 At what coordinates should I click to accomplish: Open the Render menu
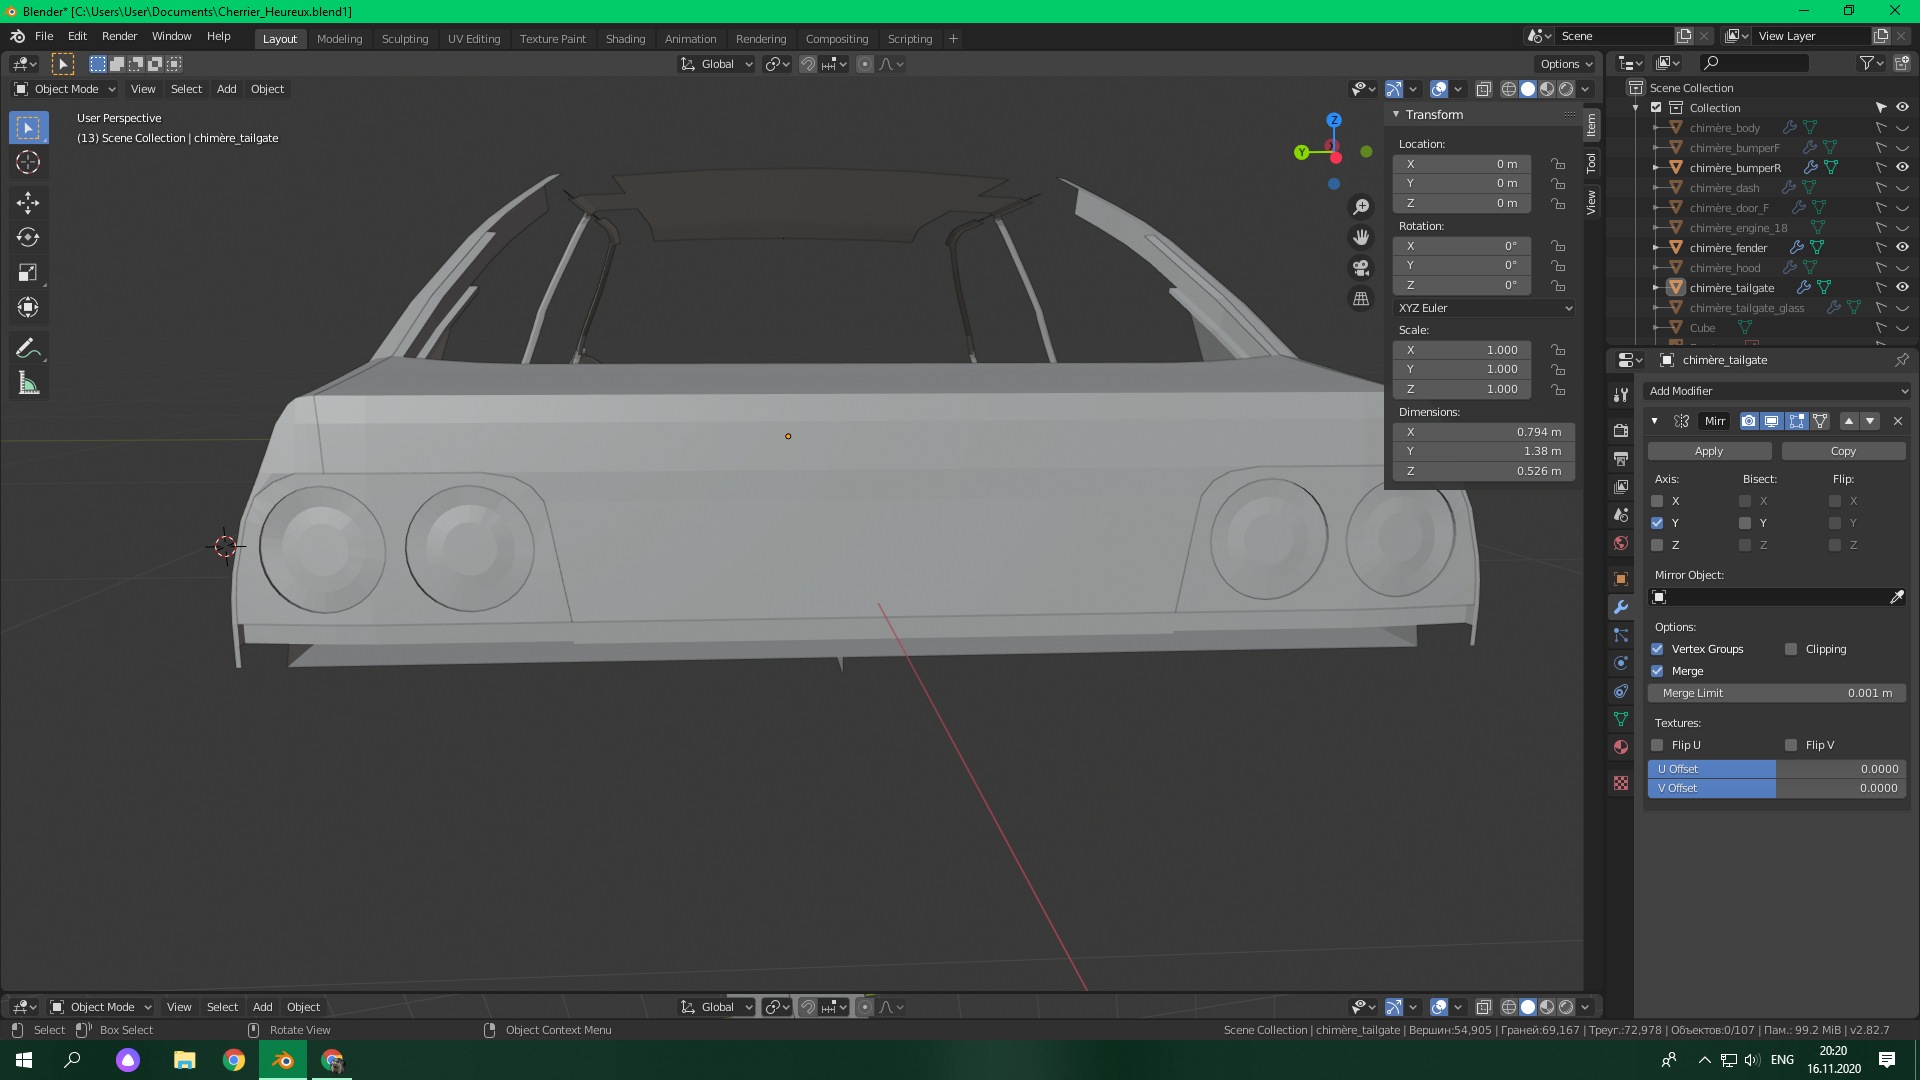pos(119,36)
